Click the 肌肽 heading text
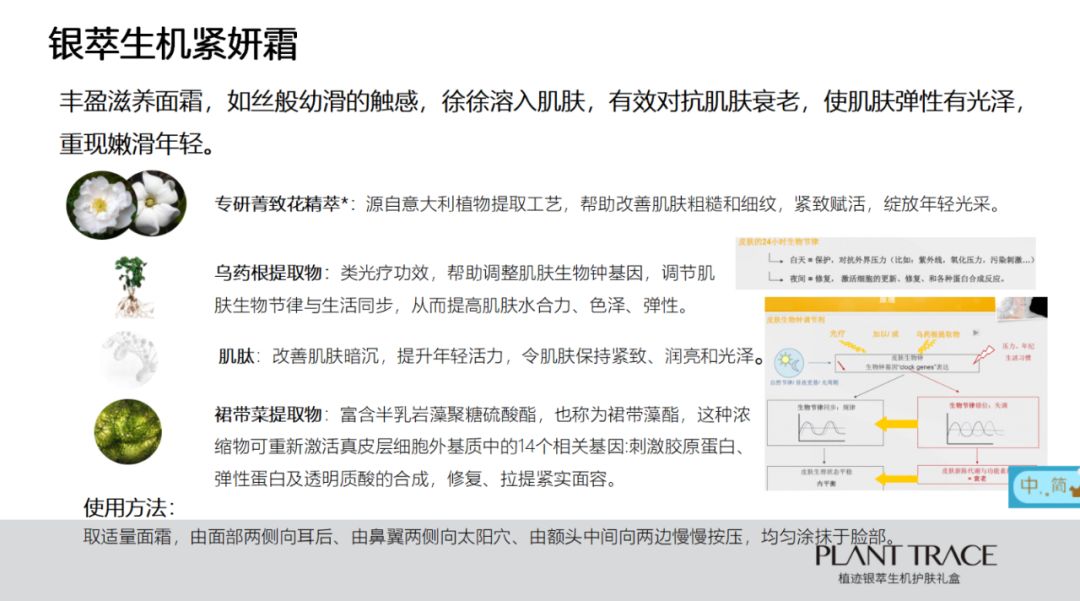This screenshot has width=1080, height=601. coord(236,357)
